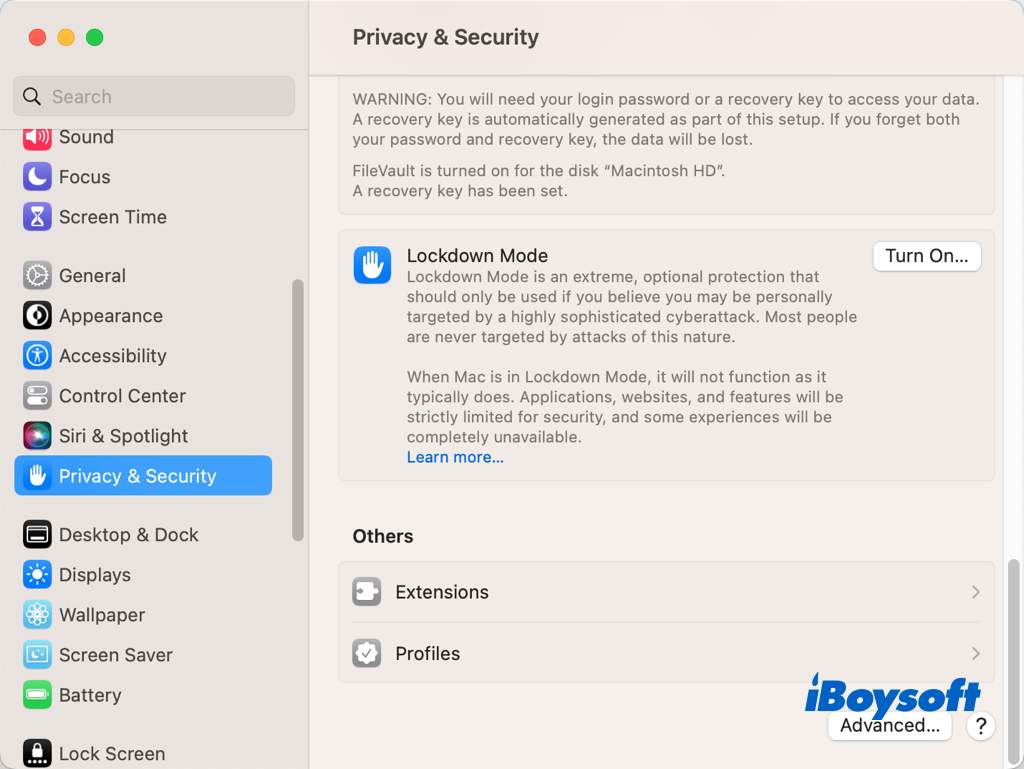Turn on Lockdown Mode
The width and height of the screenshot is (1024, 769).
coord(926,256)
